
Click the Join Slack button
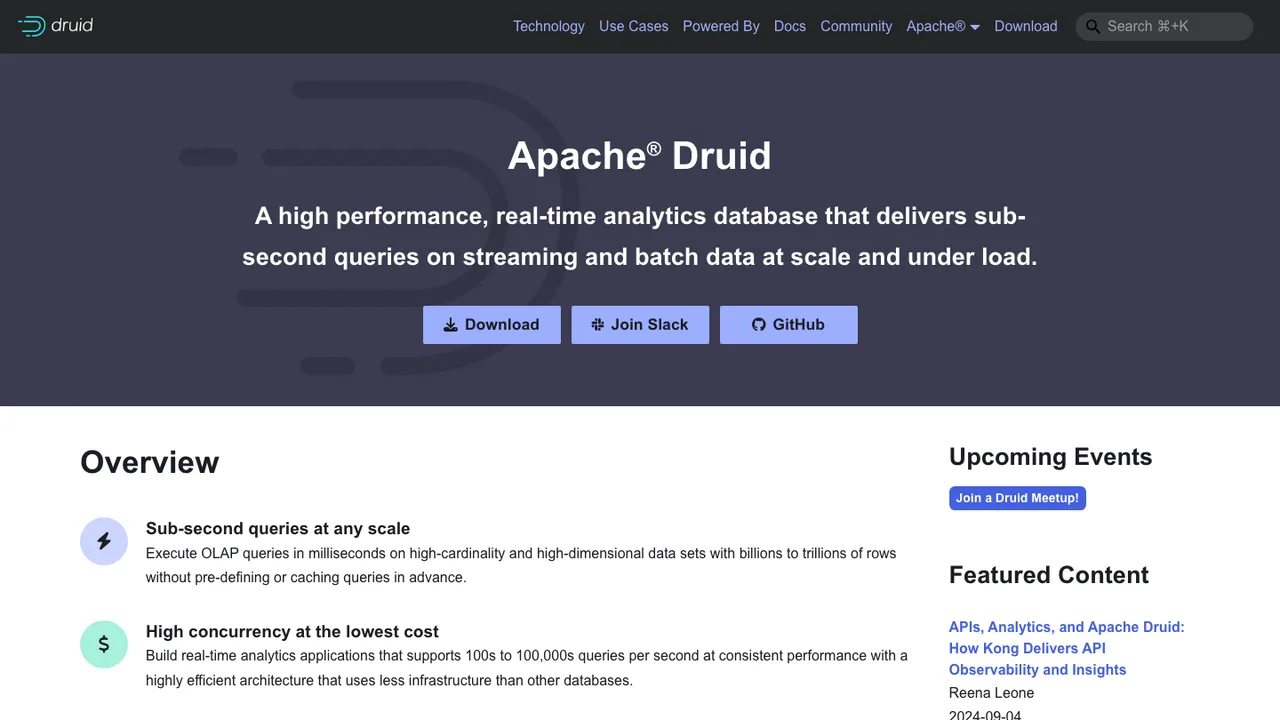(x=640, y=325)
